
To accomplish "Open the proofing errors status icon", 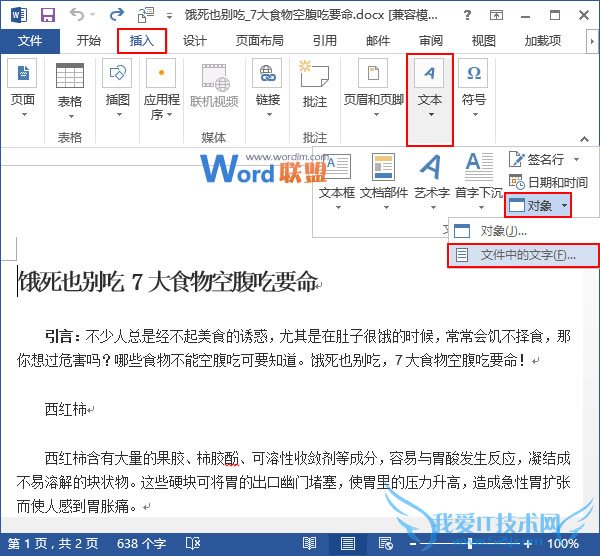I will 192,543.
